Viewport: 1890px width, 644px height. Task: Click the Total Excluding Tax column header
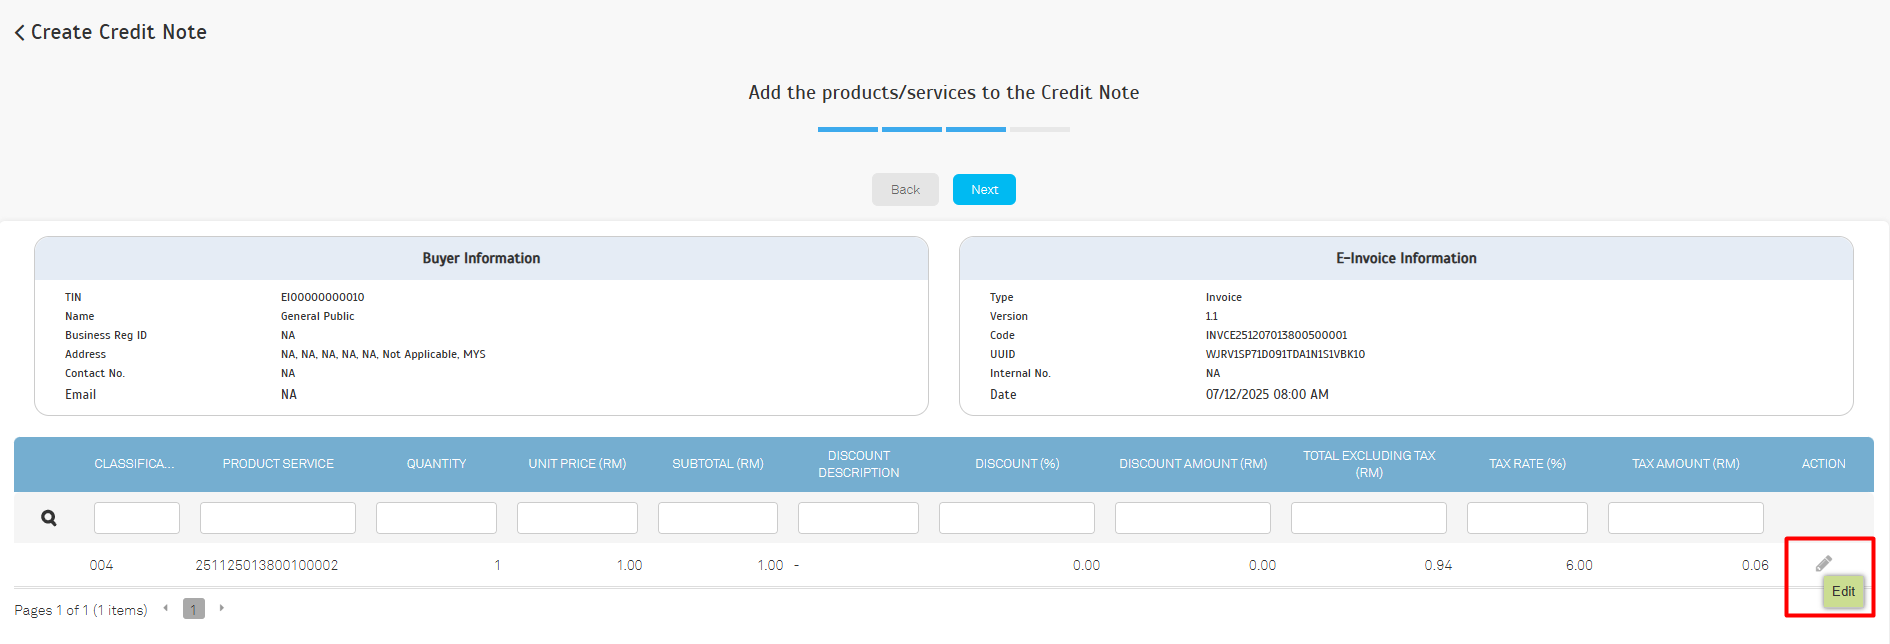1369,464
